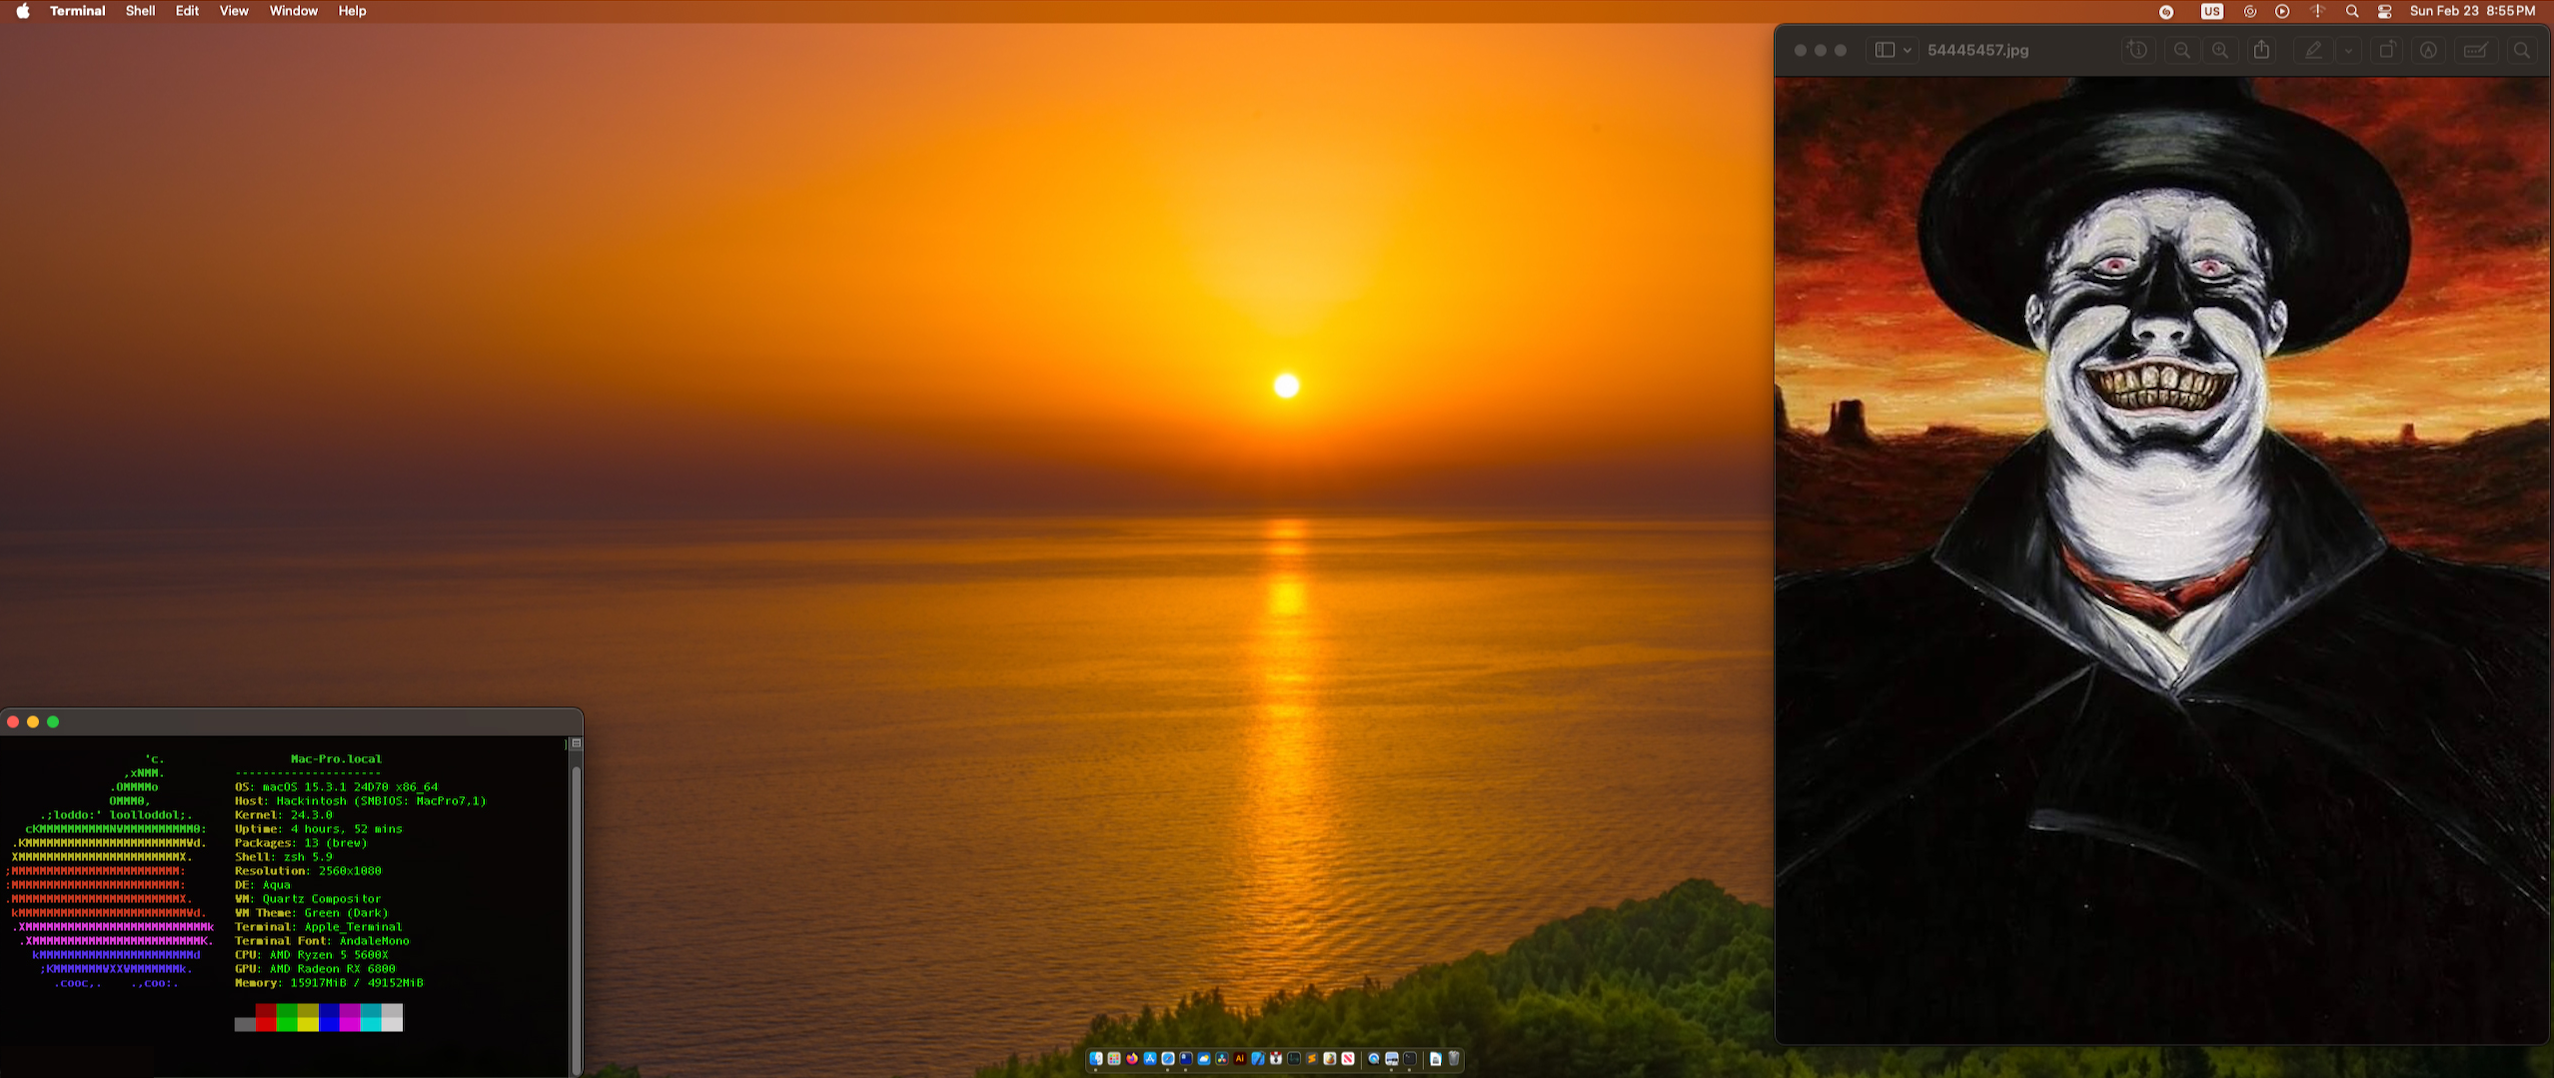The height and width of the screenshot is (1078, 2554).
Task: Click the 'CPU: AMD Ryzen 5 5600X' line
Action: tap(311, 955)
